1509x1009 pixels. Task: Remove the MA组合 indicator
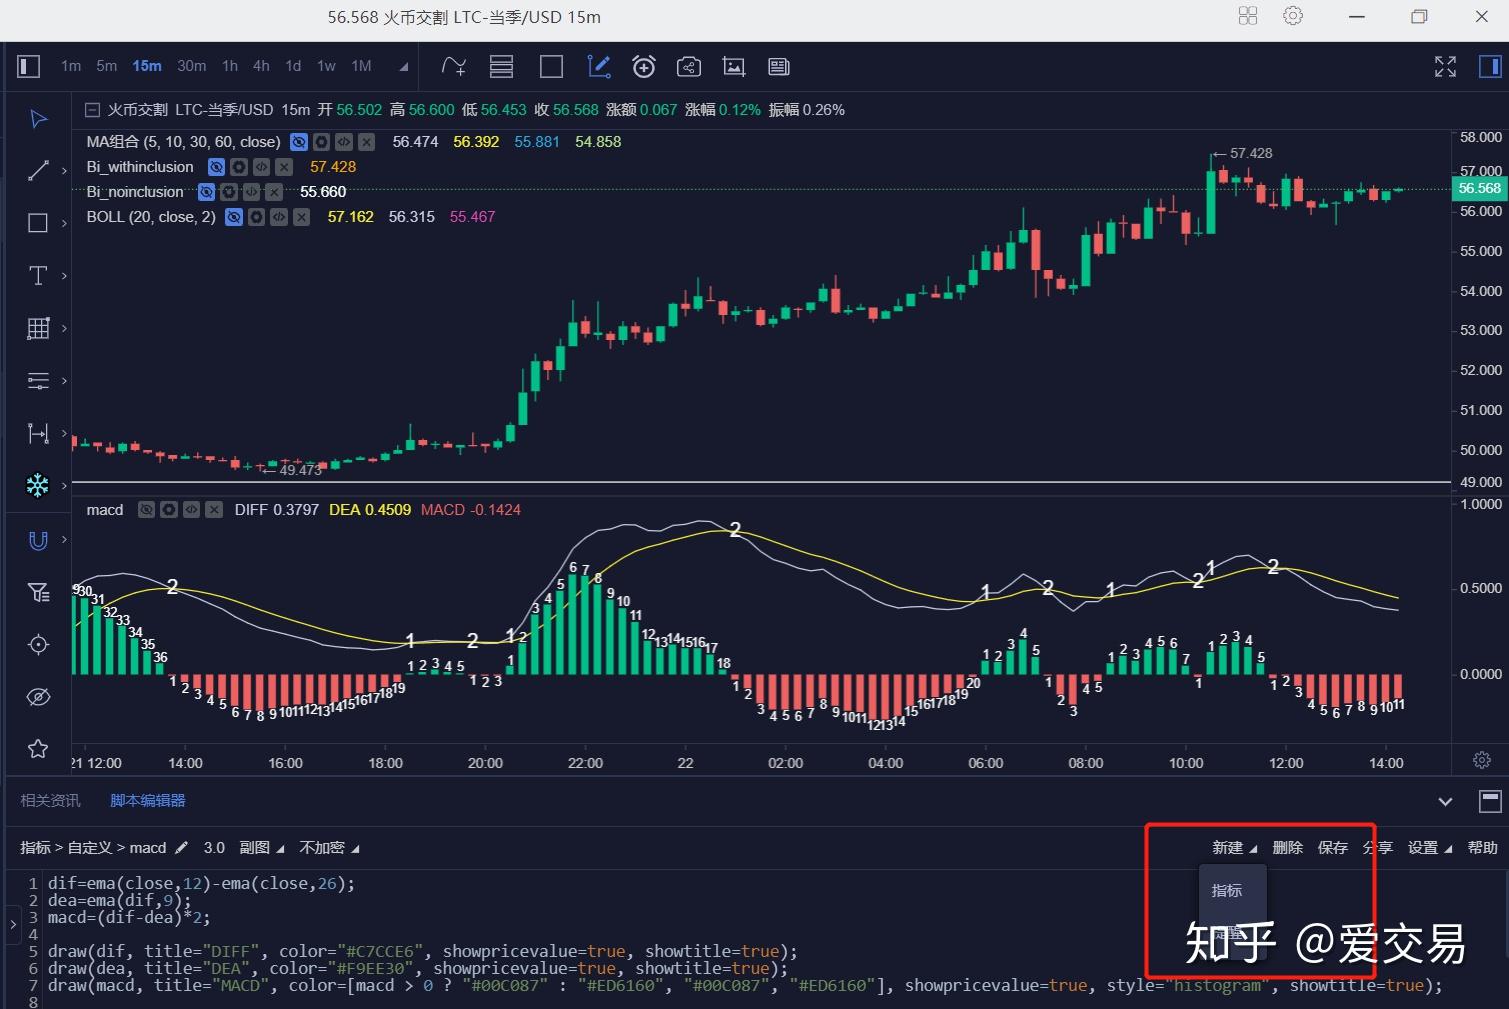[367, 142]
